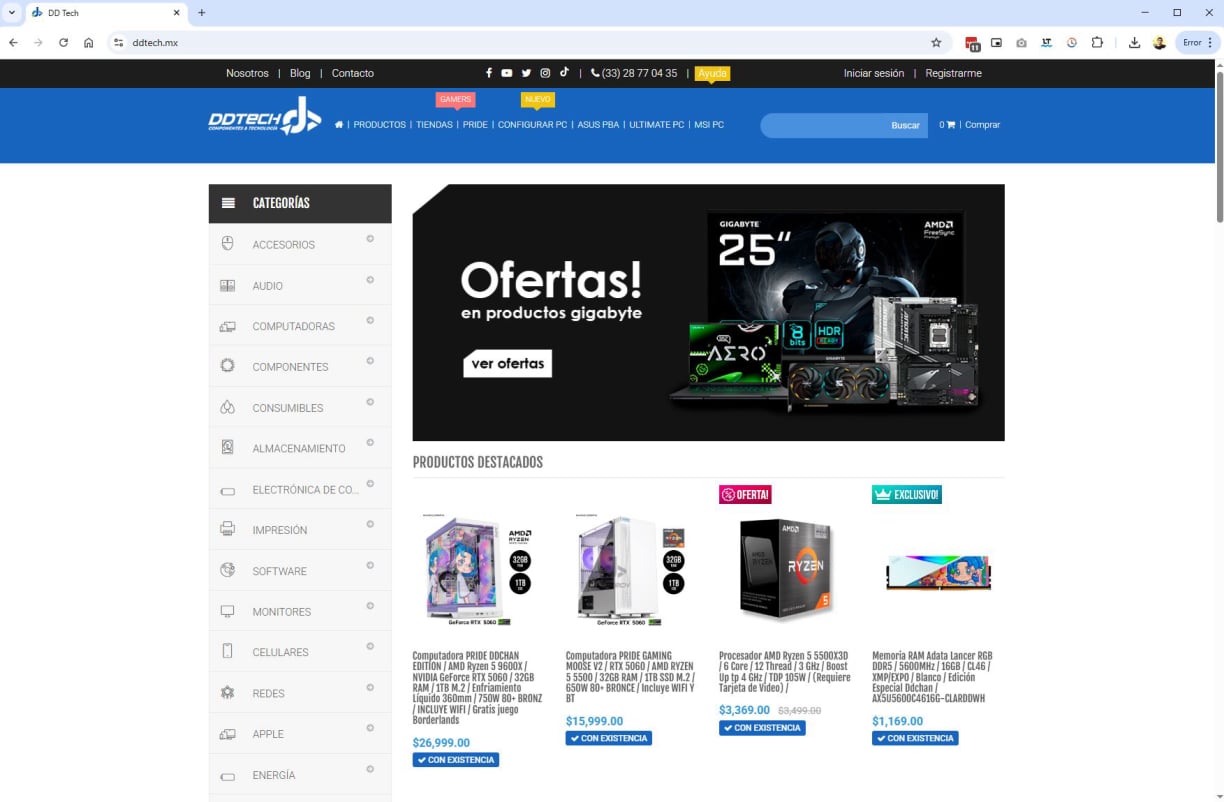Open the TikTok icon link
The image size is (1224, 802).
click(564, 73)
